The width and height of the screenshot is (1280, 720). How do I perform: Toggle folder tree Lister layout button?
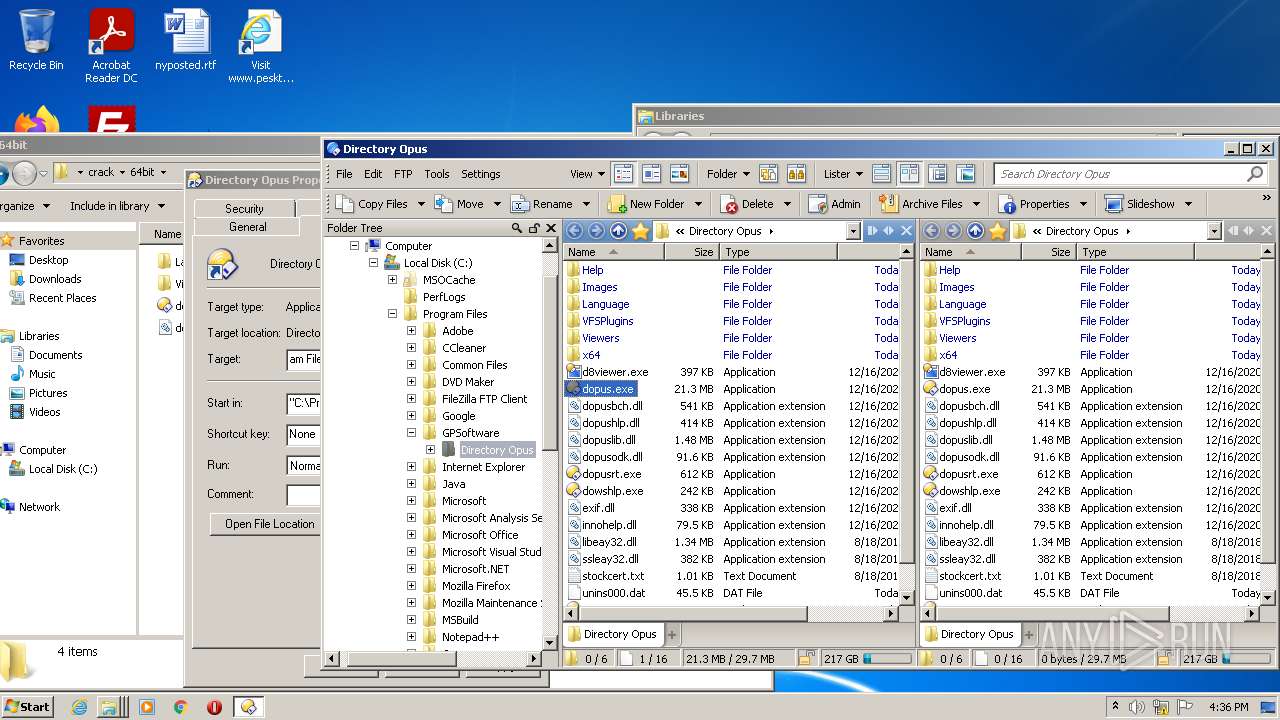pos(938,174)
